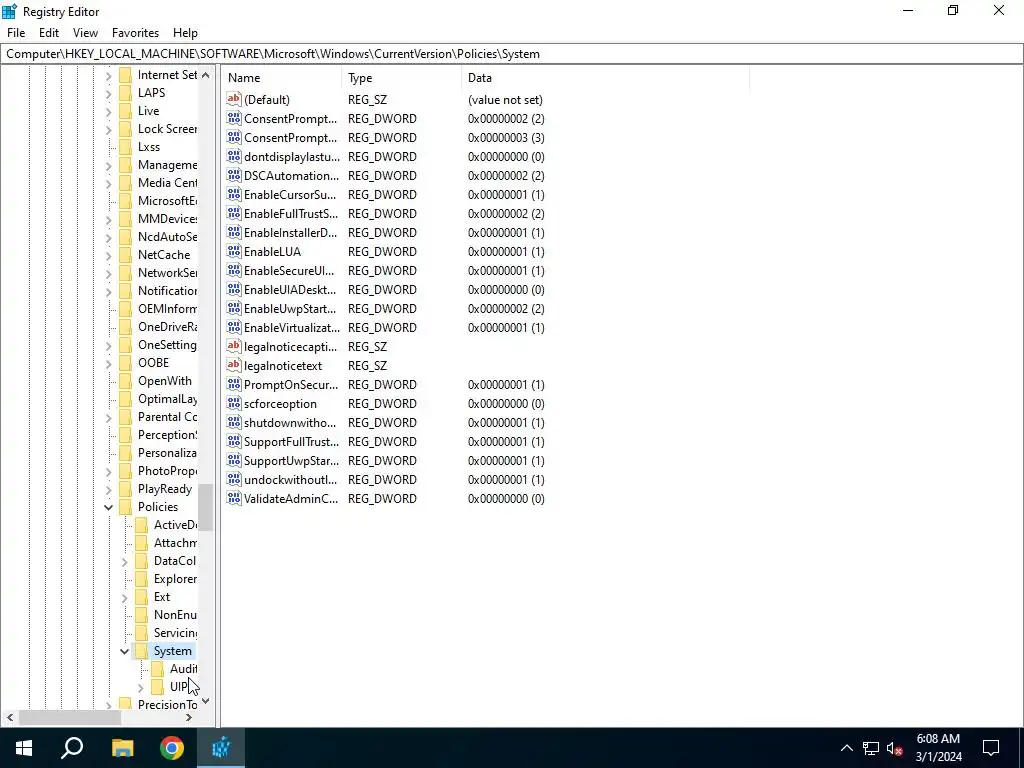The height and width of the screenshot is (768, 1024).
Task: Open the notification center icon
Action: pyautogui.click(x=991, y=748)
